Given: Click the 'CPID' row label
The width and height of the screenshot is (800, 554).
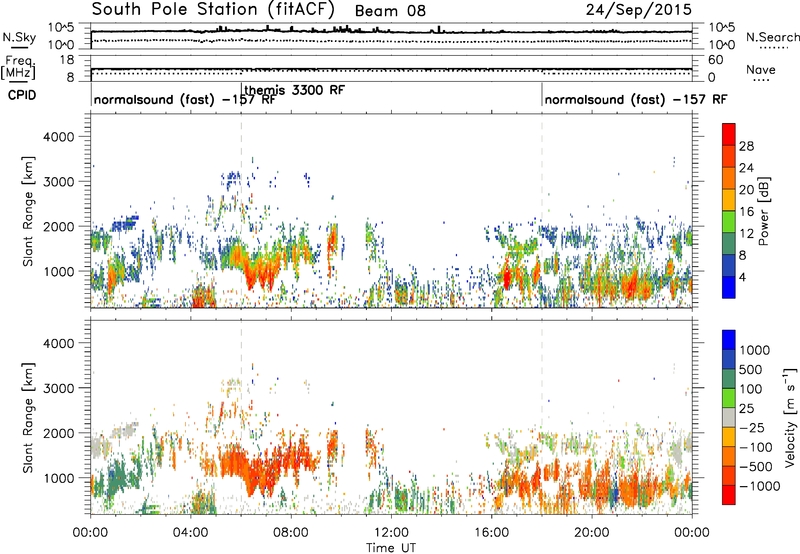Looking at the screenshot, I should pyautogui.click(x=22, y=95).
